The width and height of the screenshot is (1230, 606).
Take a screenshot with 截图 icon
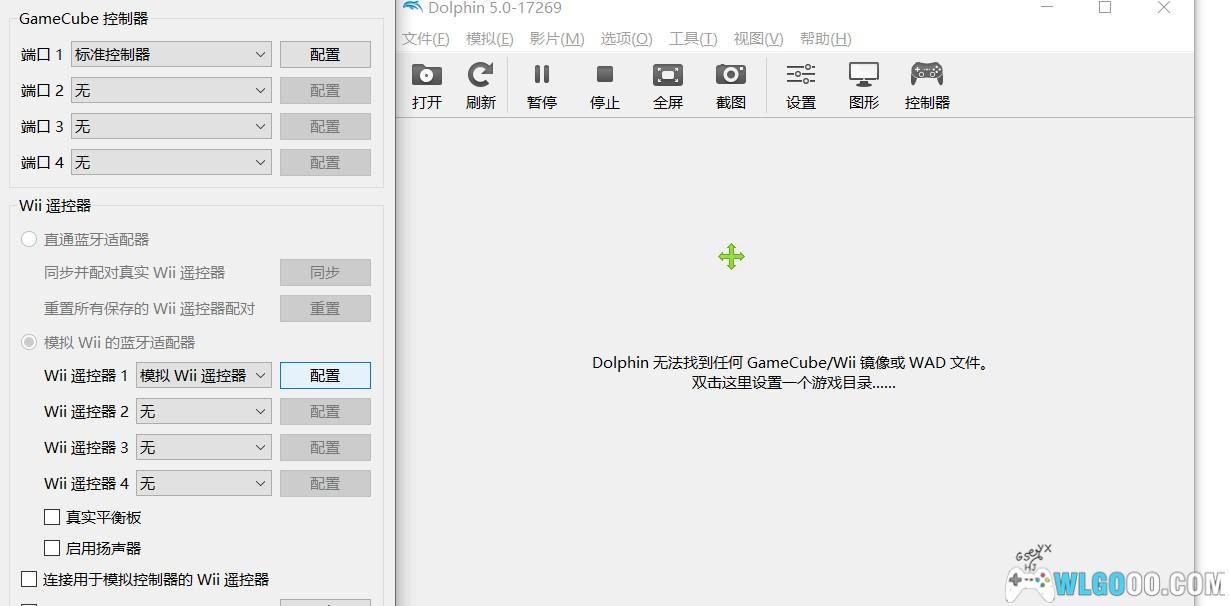coord(731,85)
